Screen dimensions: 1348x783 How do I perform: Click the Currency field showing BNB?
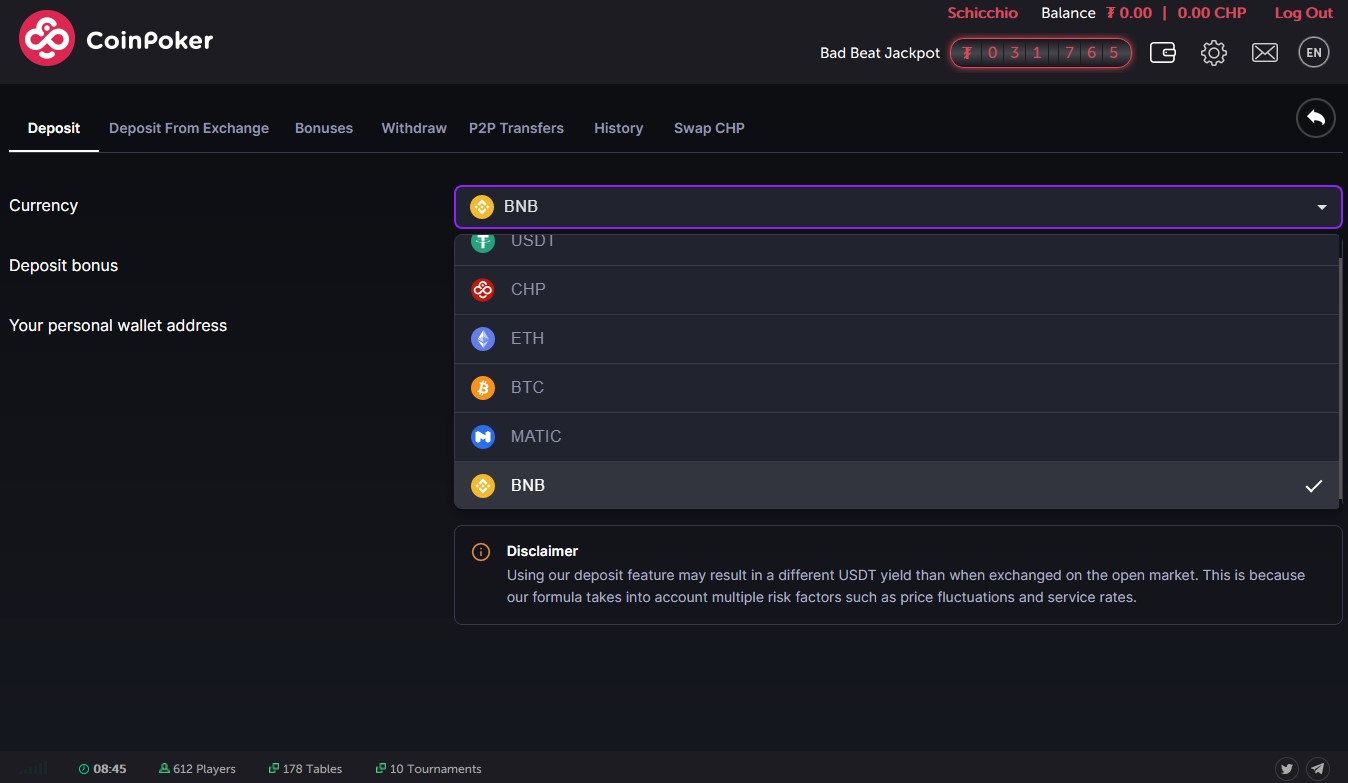pyautogui.click(x=898, y=207)
